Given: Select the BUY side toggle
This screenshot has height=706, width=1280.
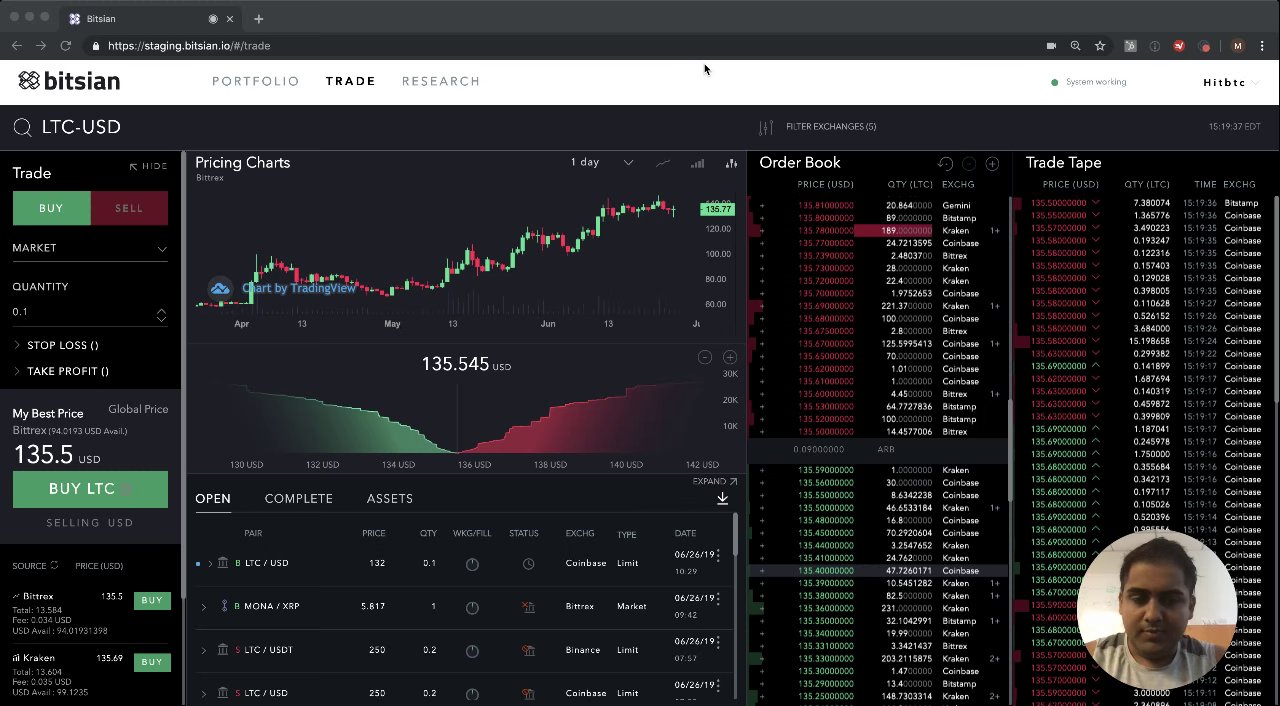Looking at the screenshot, I should pos(51,208).
